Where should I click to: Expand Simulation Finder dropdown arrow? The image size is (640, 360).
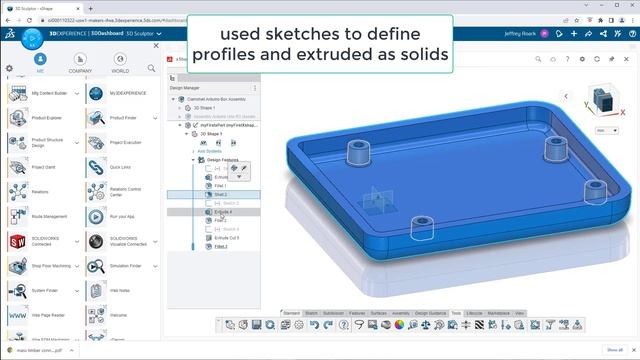(155, 266)
